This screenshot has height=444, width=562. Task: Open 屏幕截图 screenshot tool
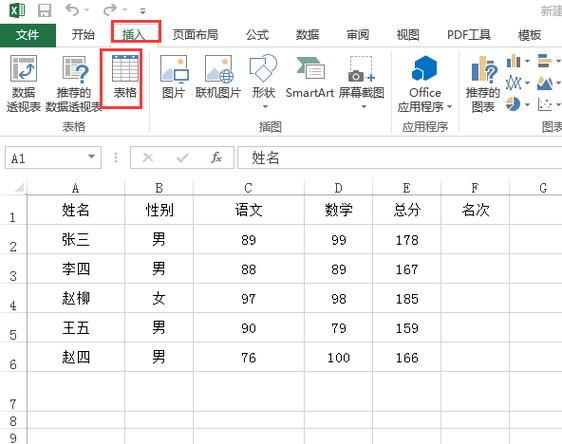coord(362,82)
